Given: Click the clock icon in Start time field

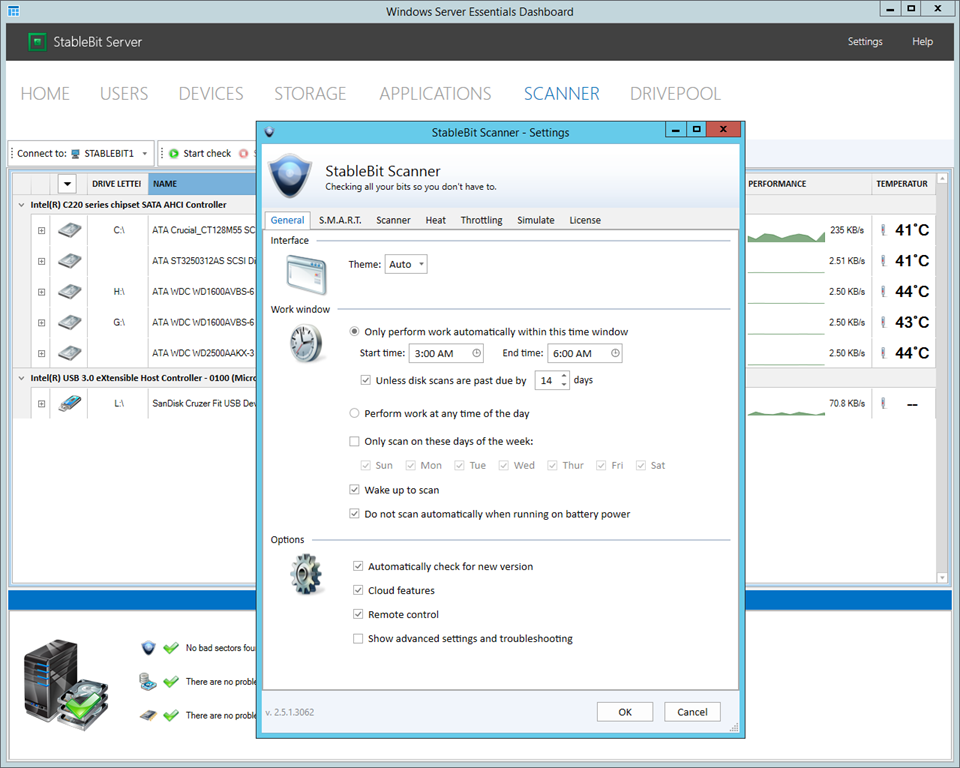Looking at the screenshot, I should pyautogui.click(x=476, y=353).
